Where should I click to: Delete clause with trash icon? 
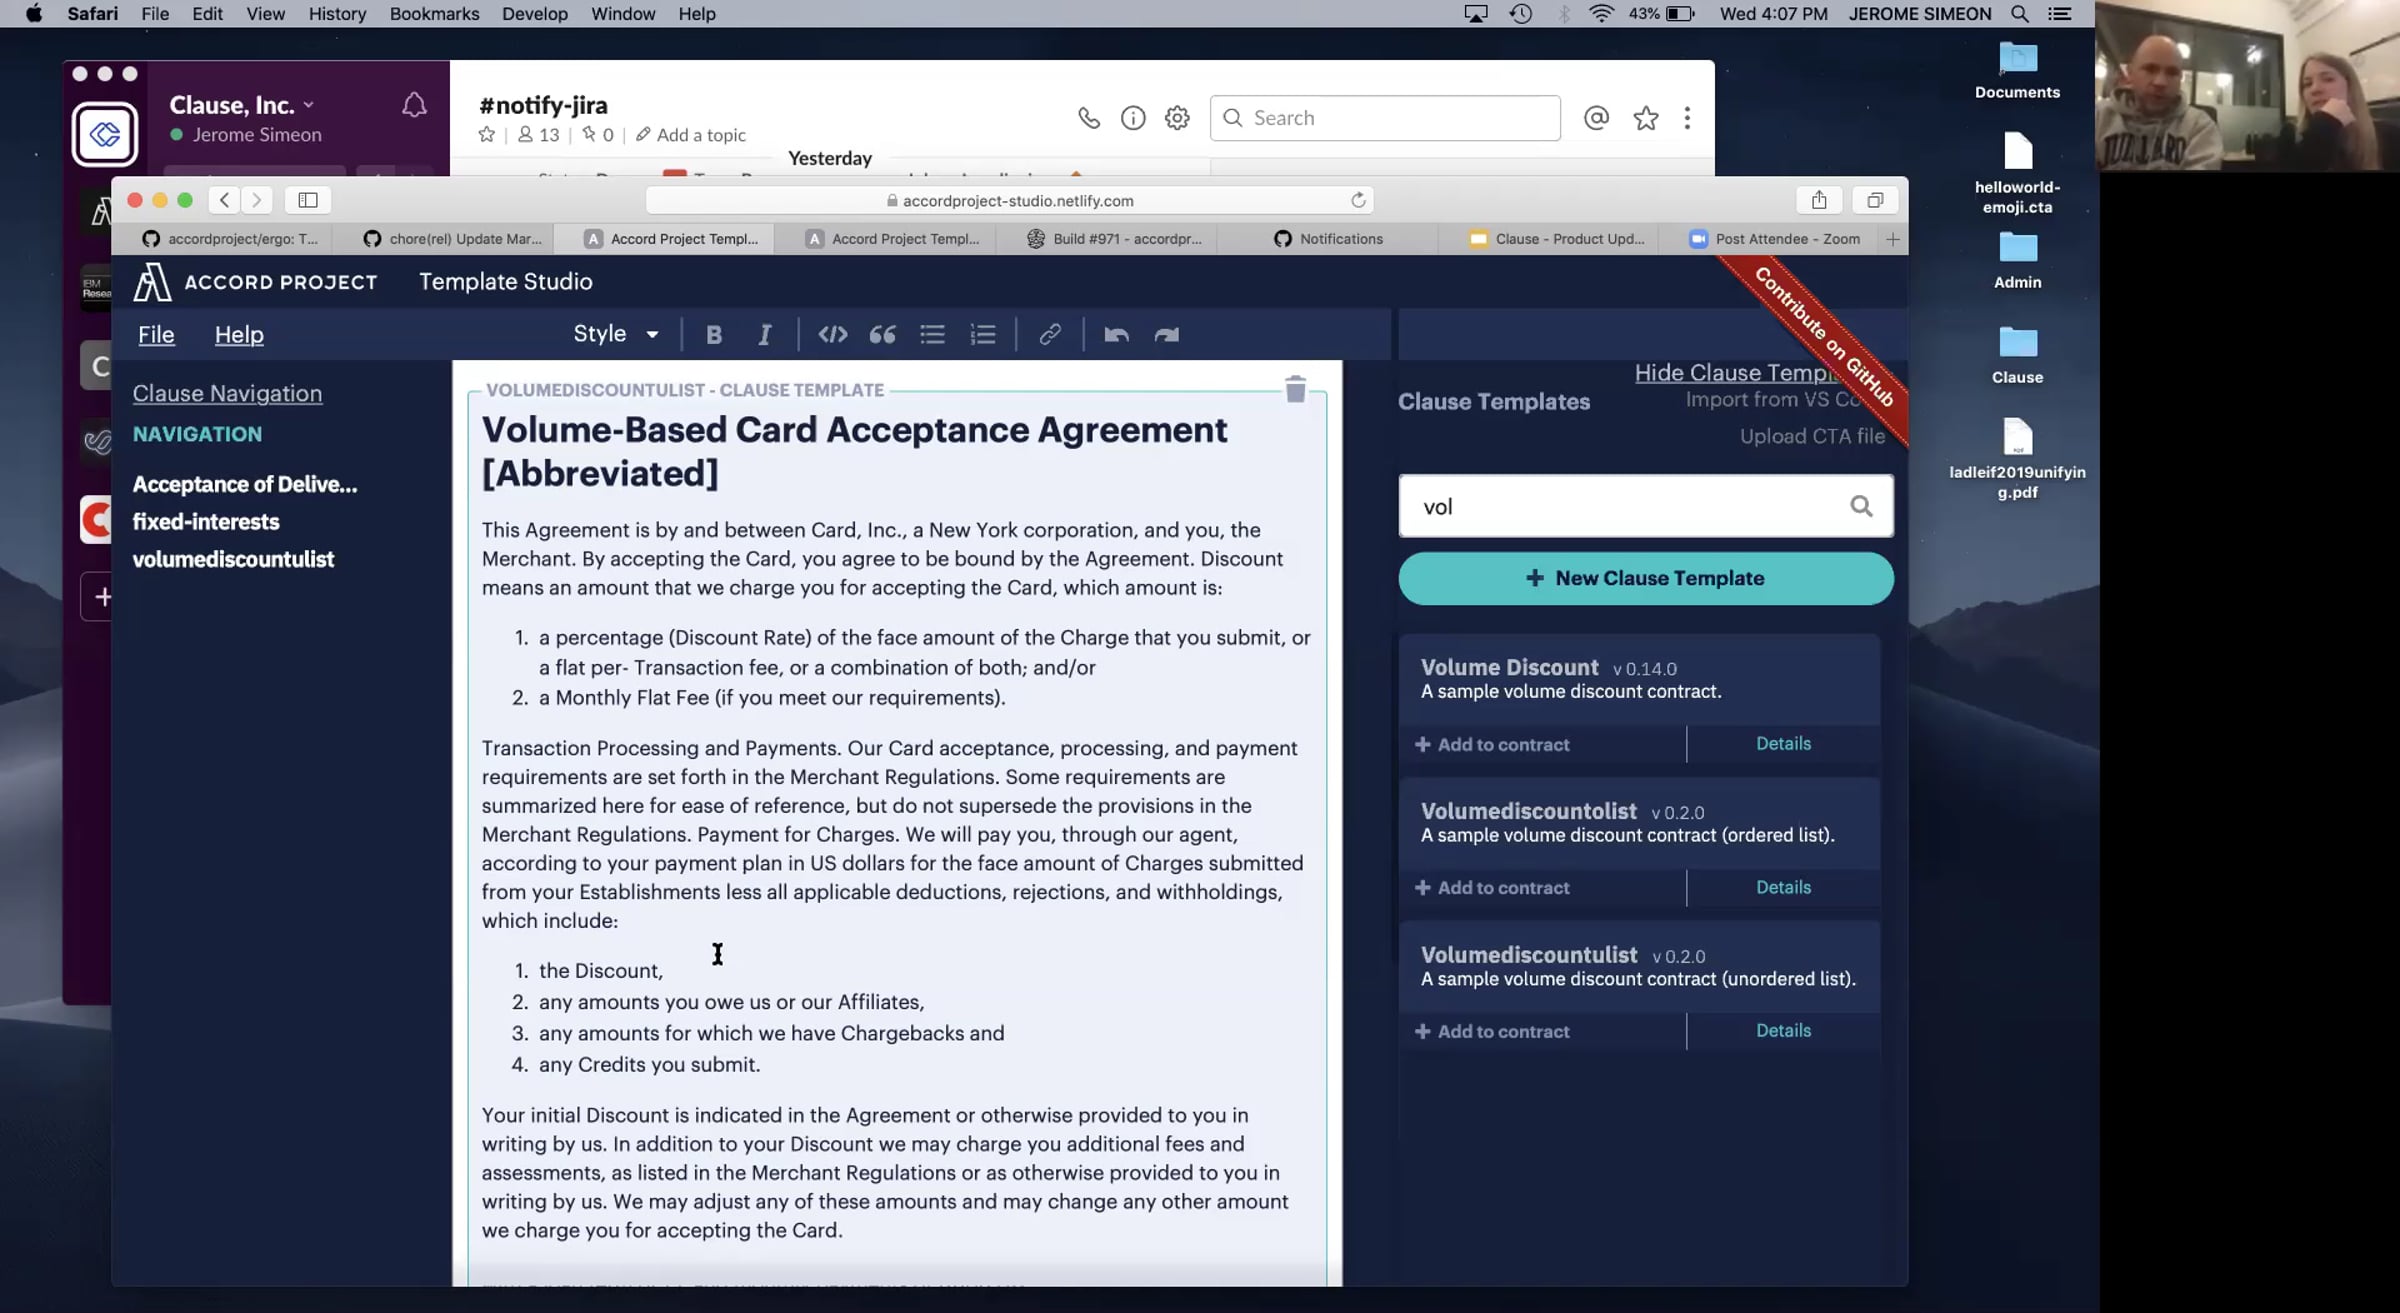[x=1295, y=389]
